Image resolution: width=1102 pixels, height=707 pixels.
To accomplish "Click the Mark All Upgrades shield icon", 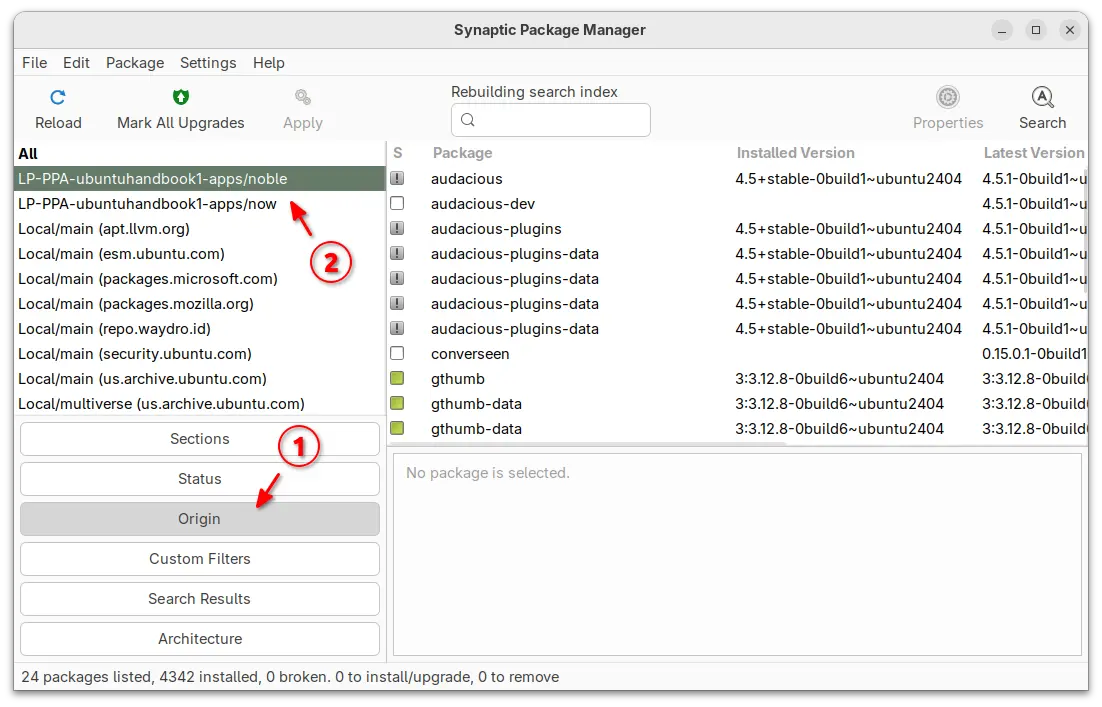I will pyautogui.click(x=181, y=97).
